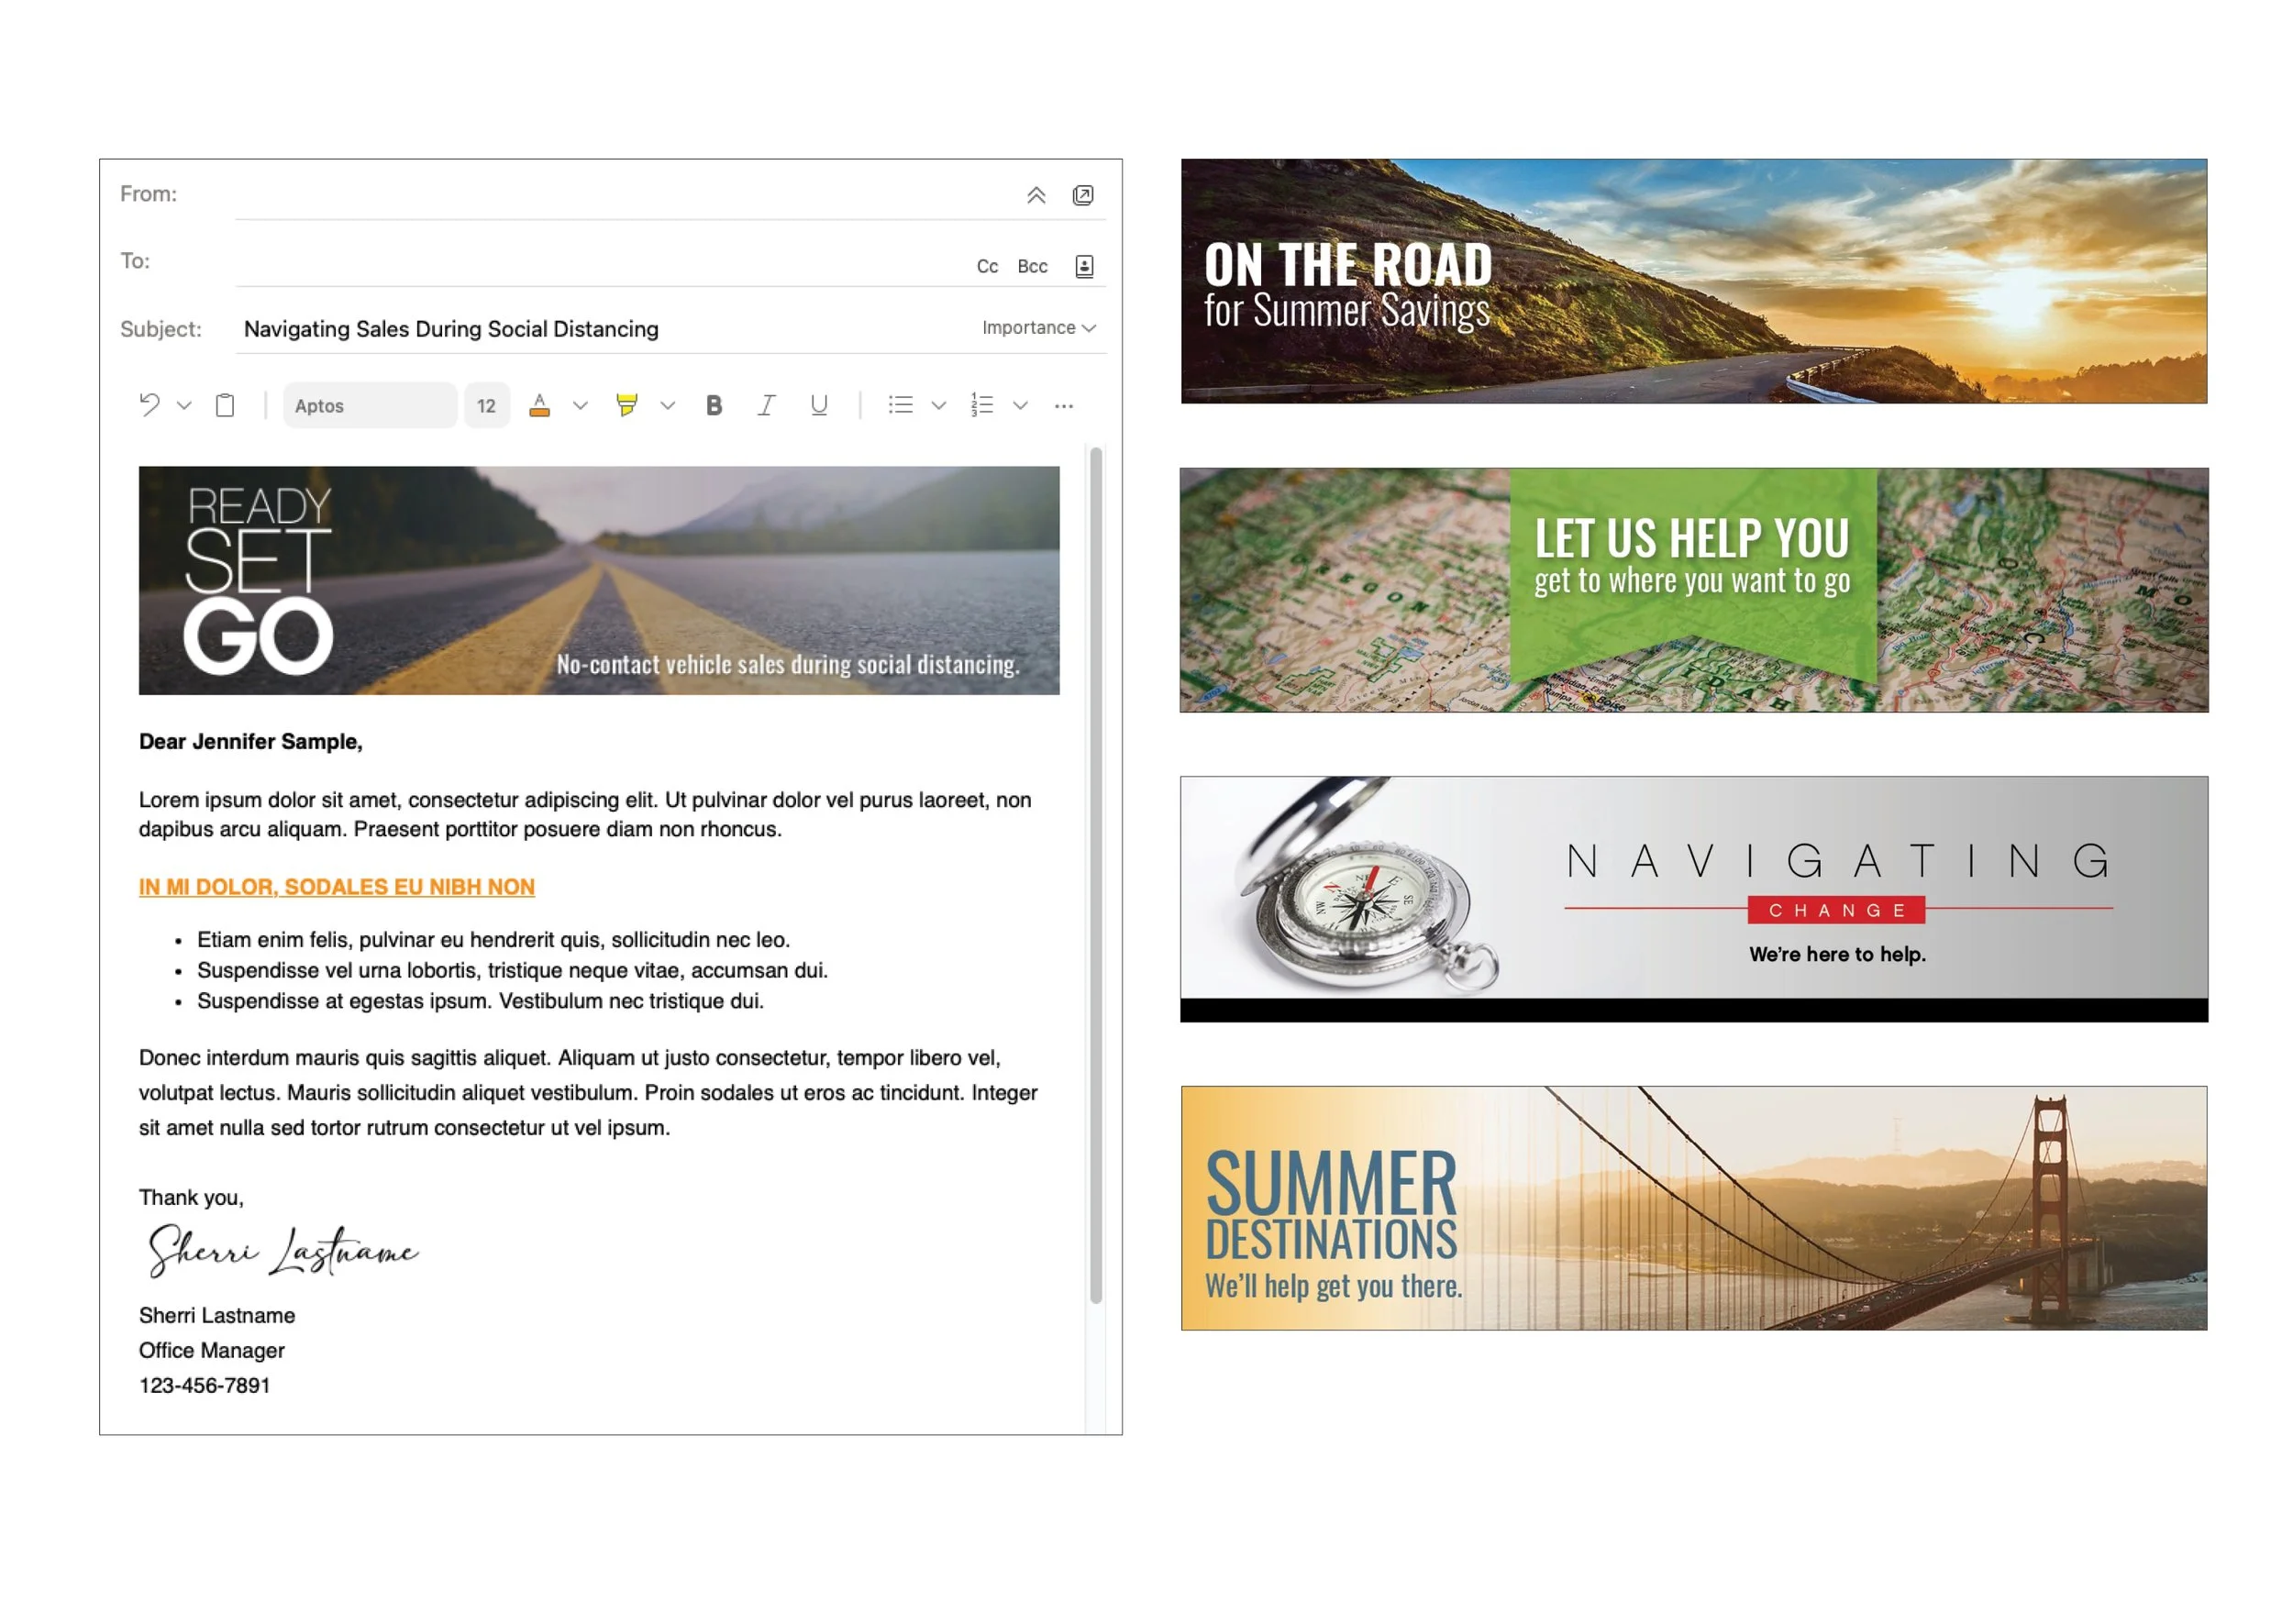
Task: Open the font color dropdown arrow
Action: (578, 406)
